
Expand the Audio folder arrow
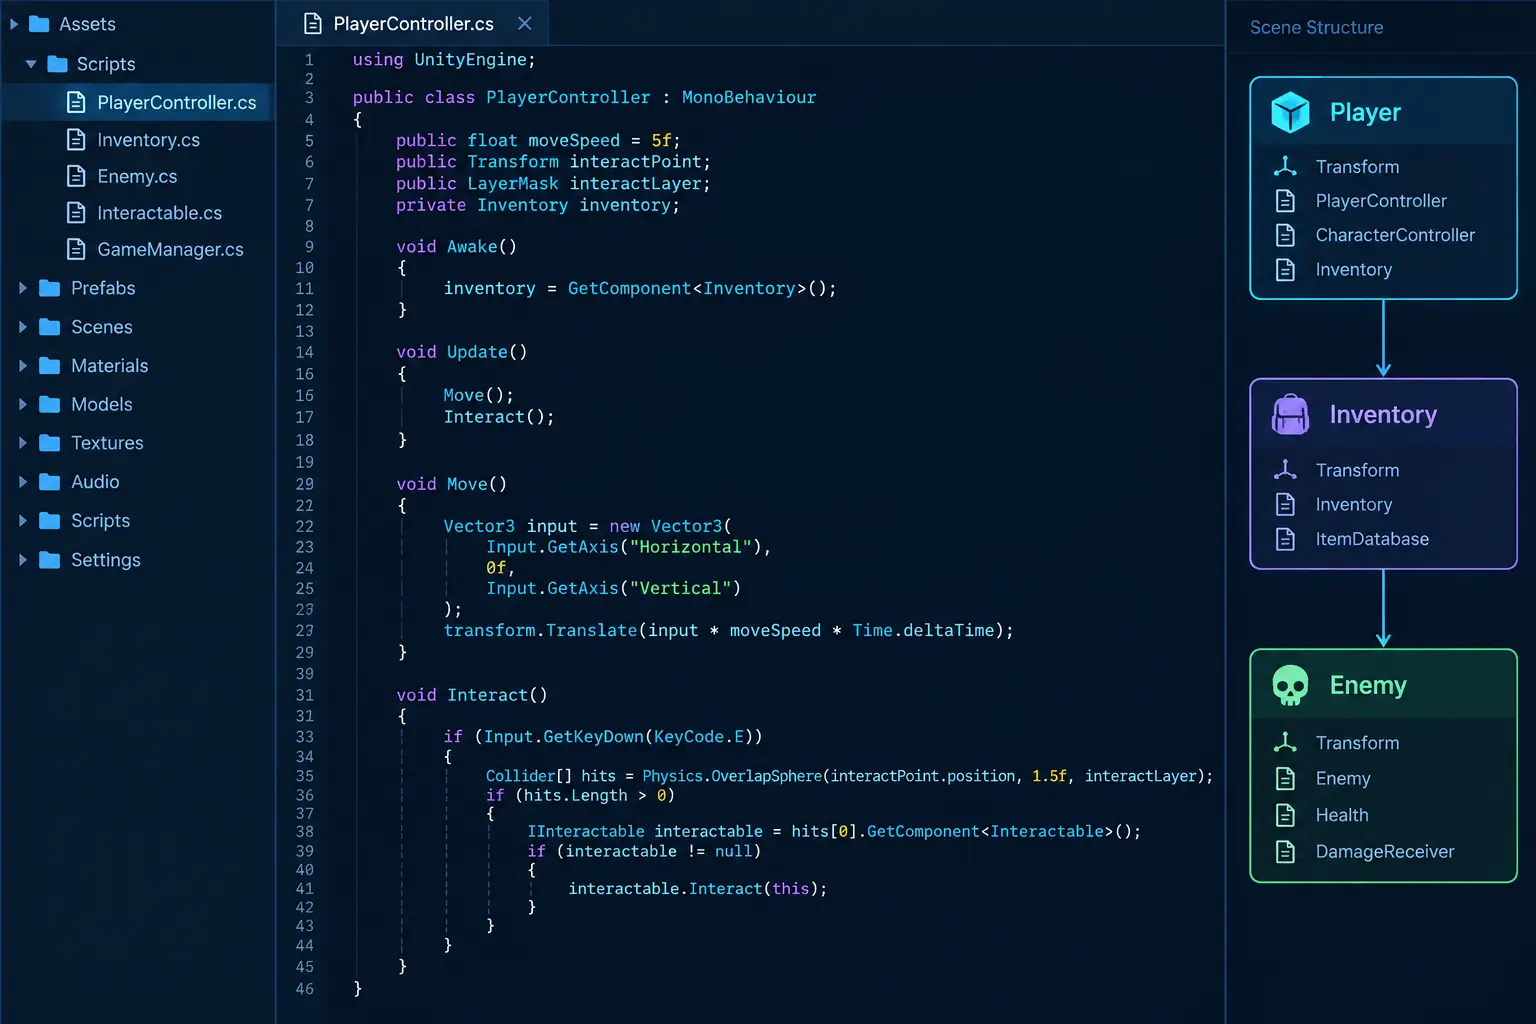[23, 482]
